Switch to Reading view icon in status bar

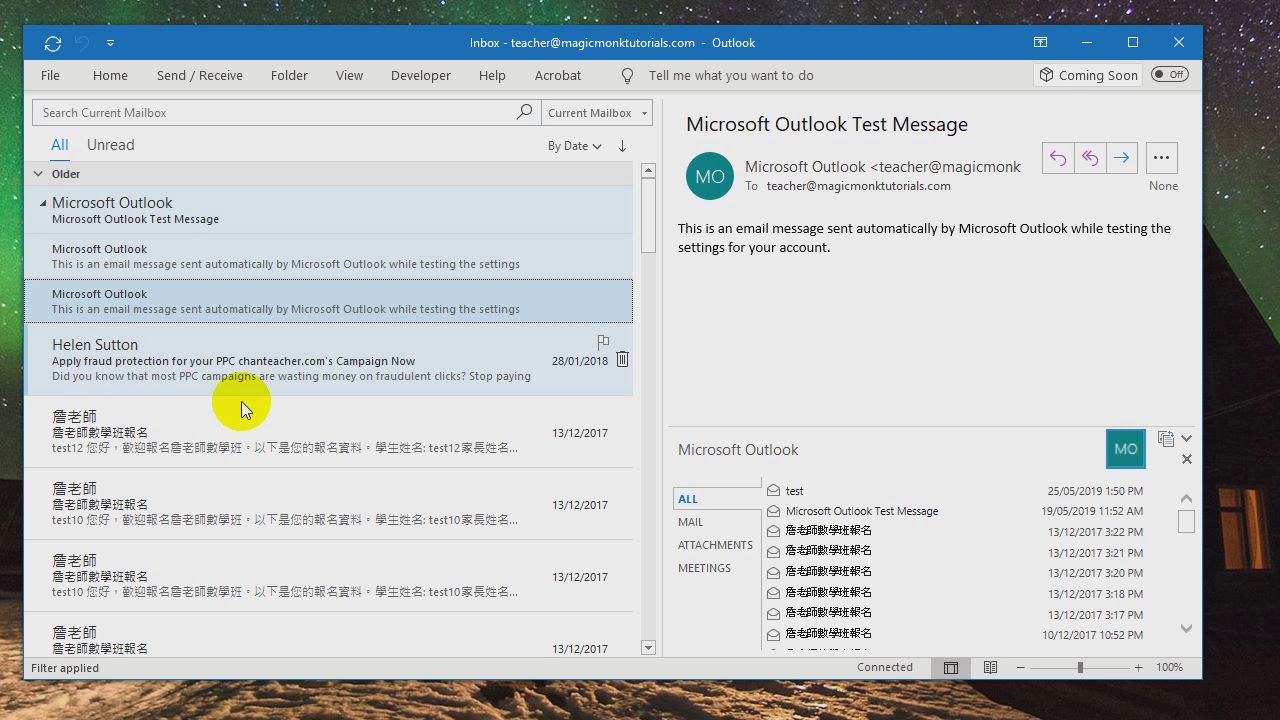point(990,667)
